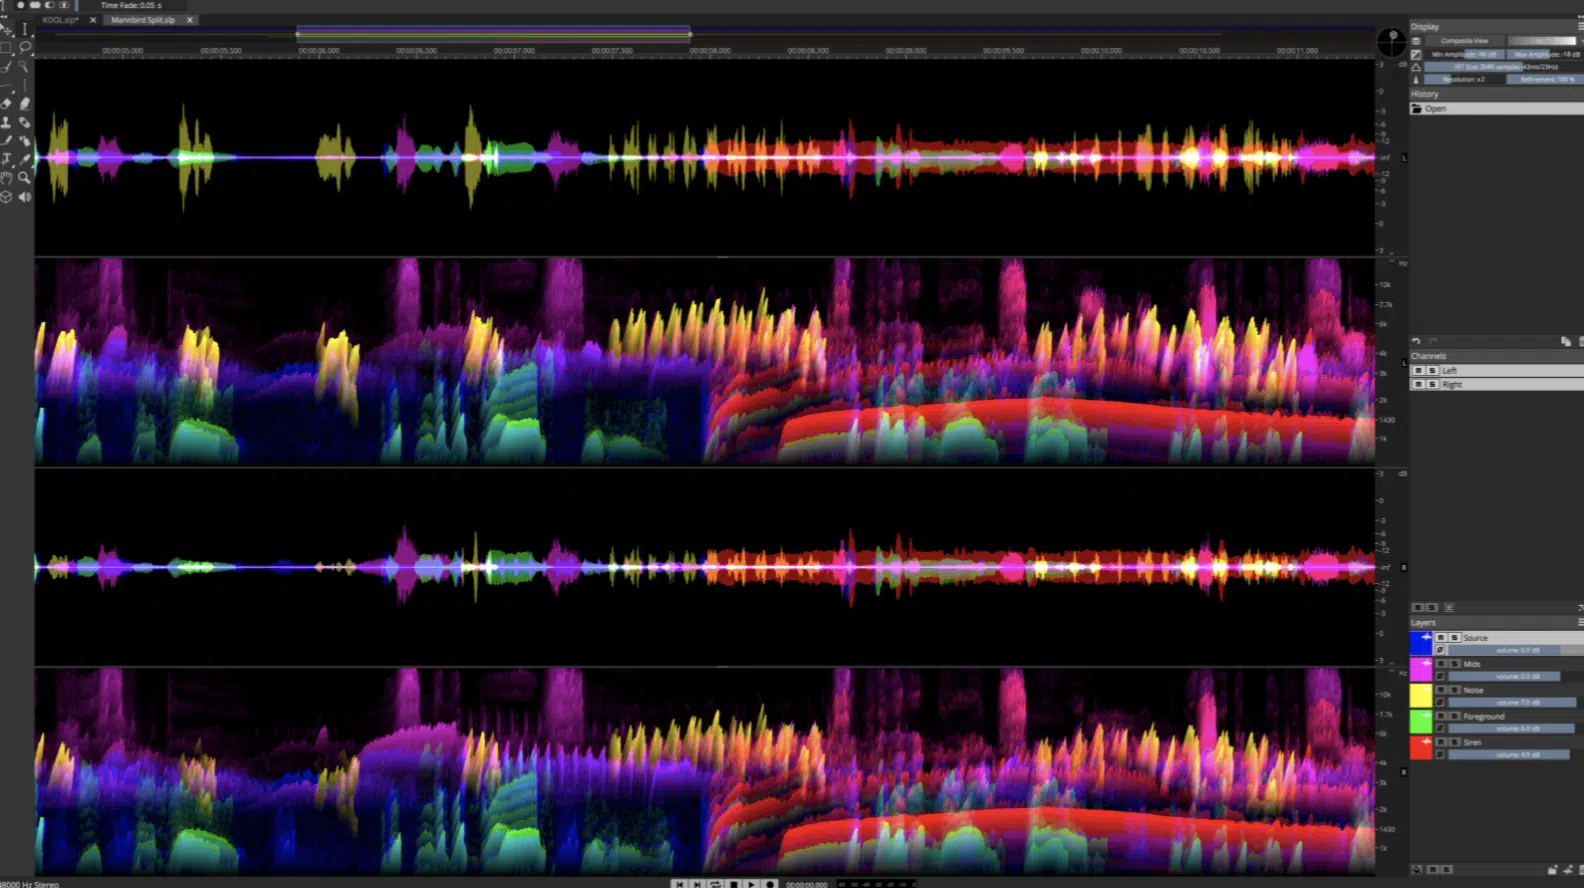Image resolution: width=1584 pixels, height=888 pixels.
Task: Select the rectangular selection tool
Action: [6, 47]
